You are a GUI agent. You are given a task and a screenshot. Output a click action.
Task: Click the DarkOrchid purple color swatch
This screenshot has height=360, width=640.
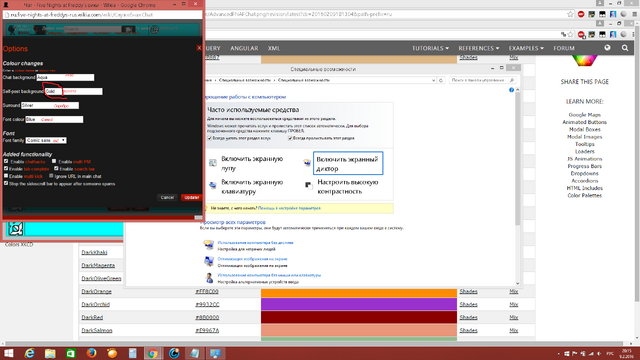click(x=359, y=304)
